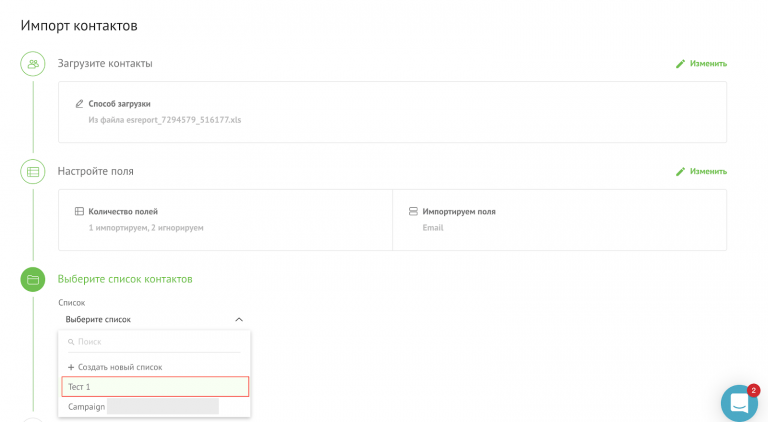
Task: Click Изменить link for Загрузите контакты
Action: [x=708, y=64]
